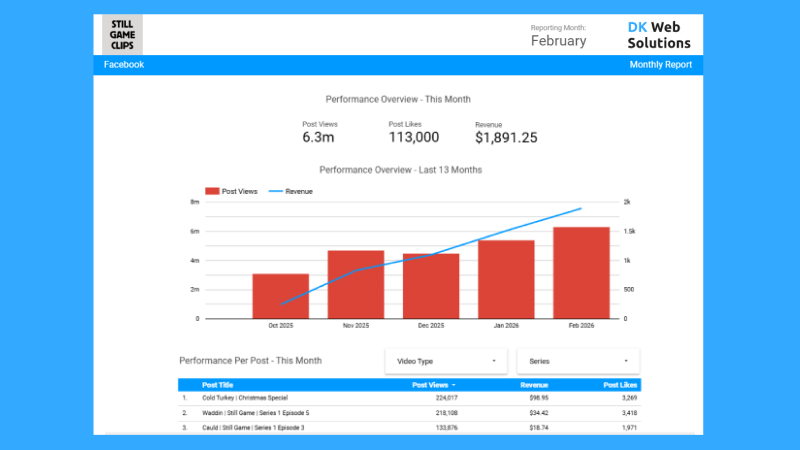The height and width of the screenshot is (450, 800).
Task: Toggle the Post Views legend swatch
Action: point(212,191)
